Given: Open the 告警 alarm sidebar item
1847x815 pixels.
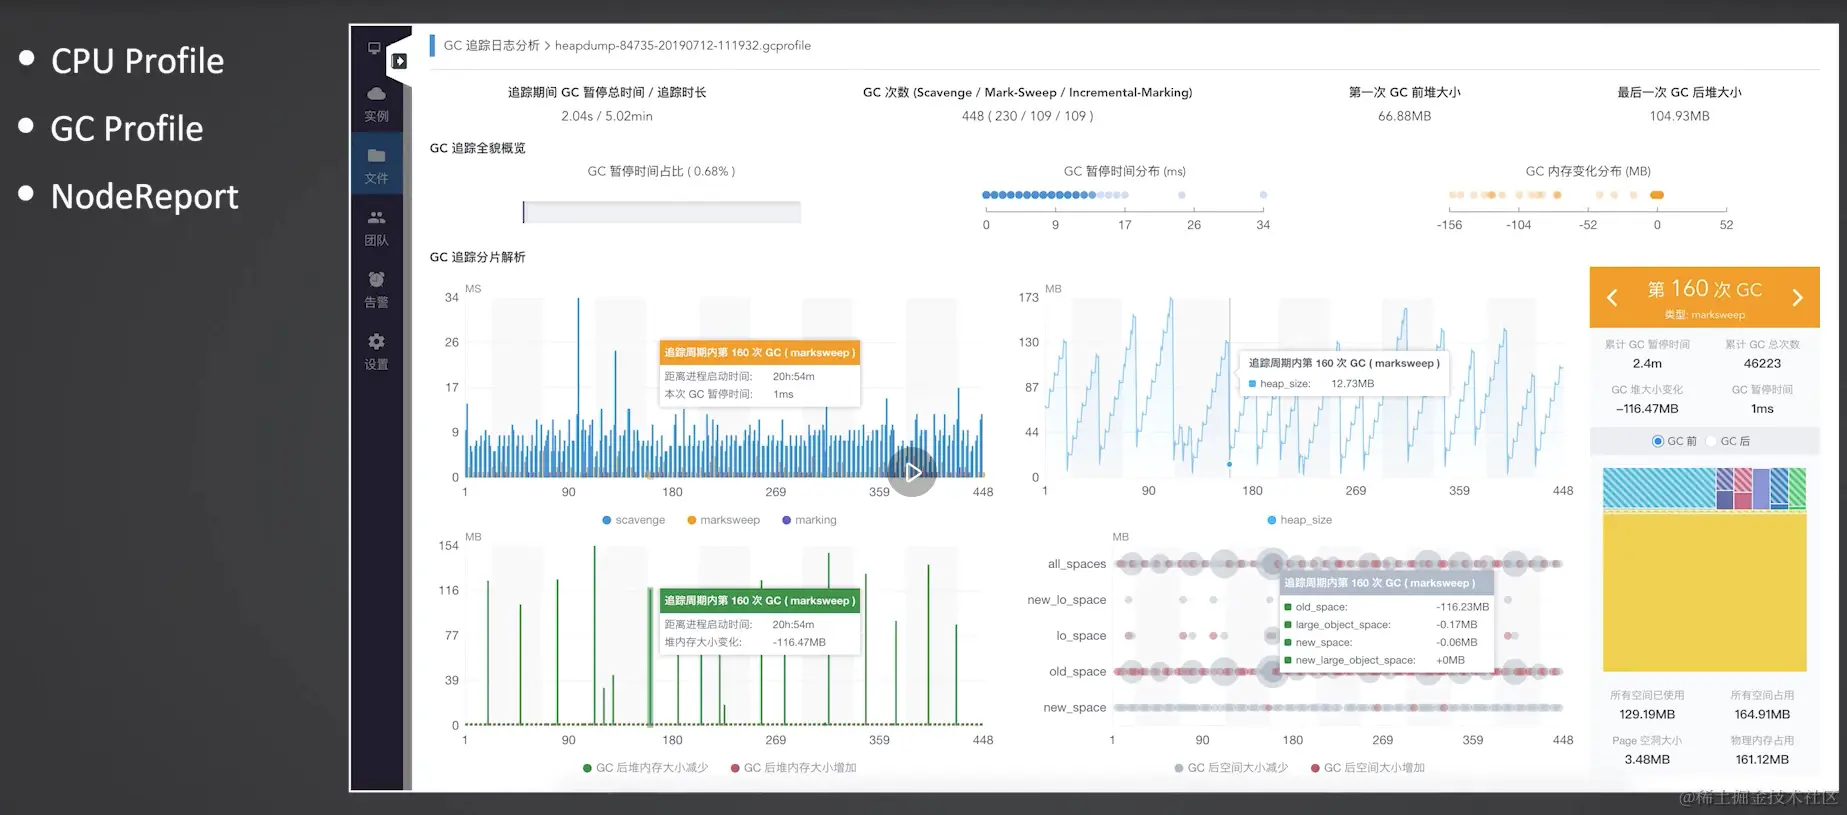Looking at the screenshot, I should [376, 290].
